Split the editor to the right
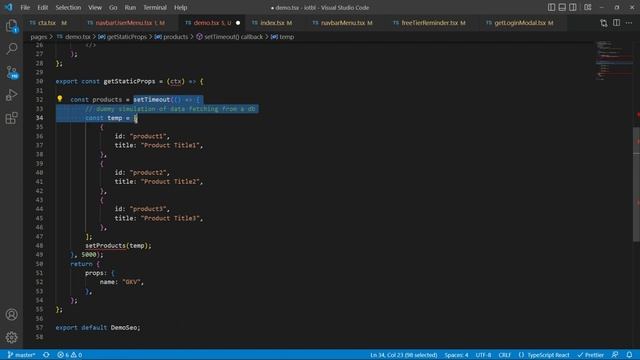This screenshot has width=640, height=360. [616, 23]
